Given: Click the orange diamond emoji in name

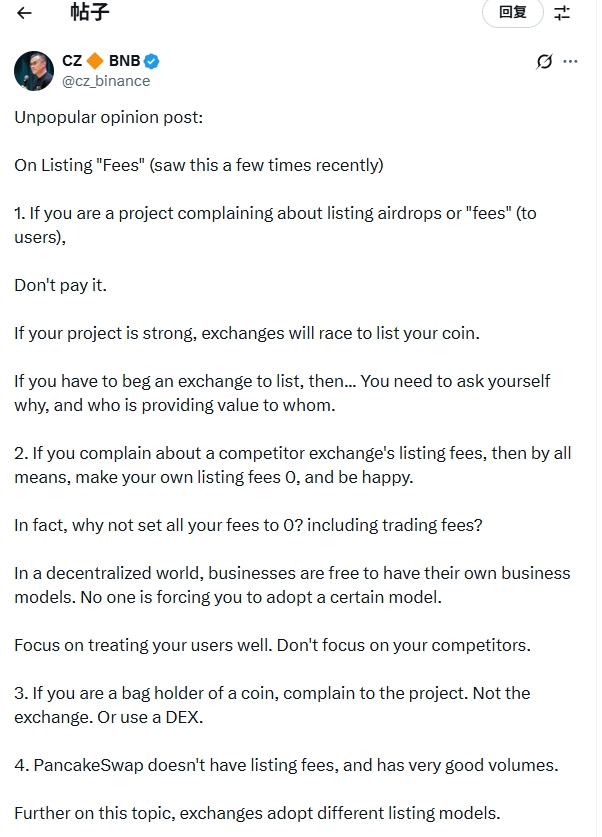Looking at the screenshot, I should 95,61.
